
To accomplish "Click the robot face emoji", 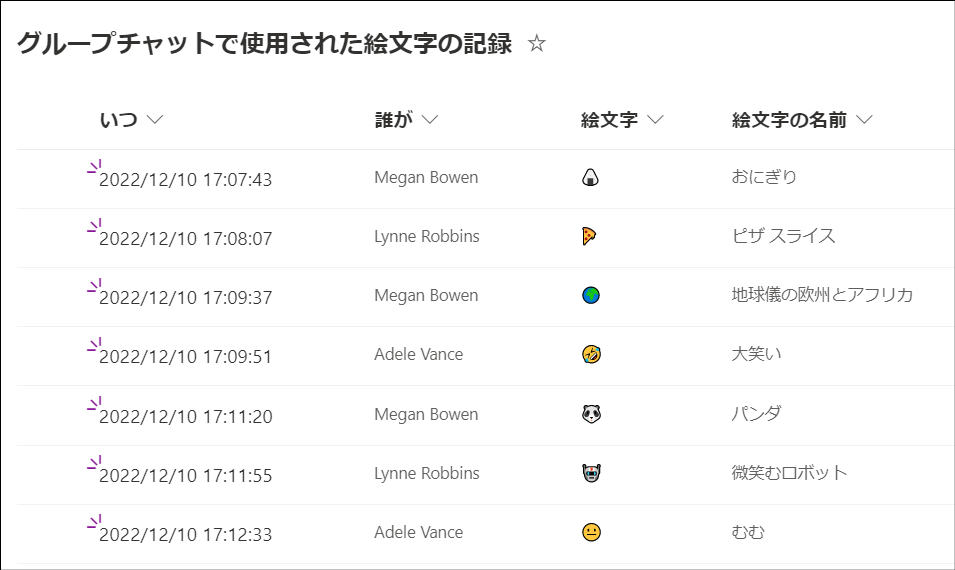I will (x=591, y=473).
